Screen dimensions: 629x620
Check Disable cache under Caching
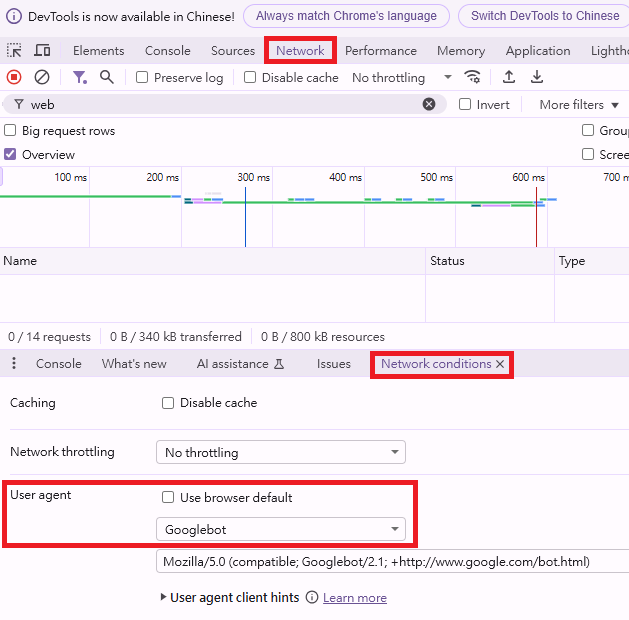pyautogui.click(x=168, y=403)
